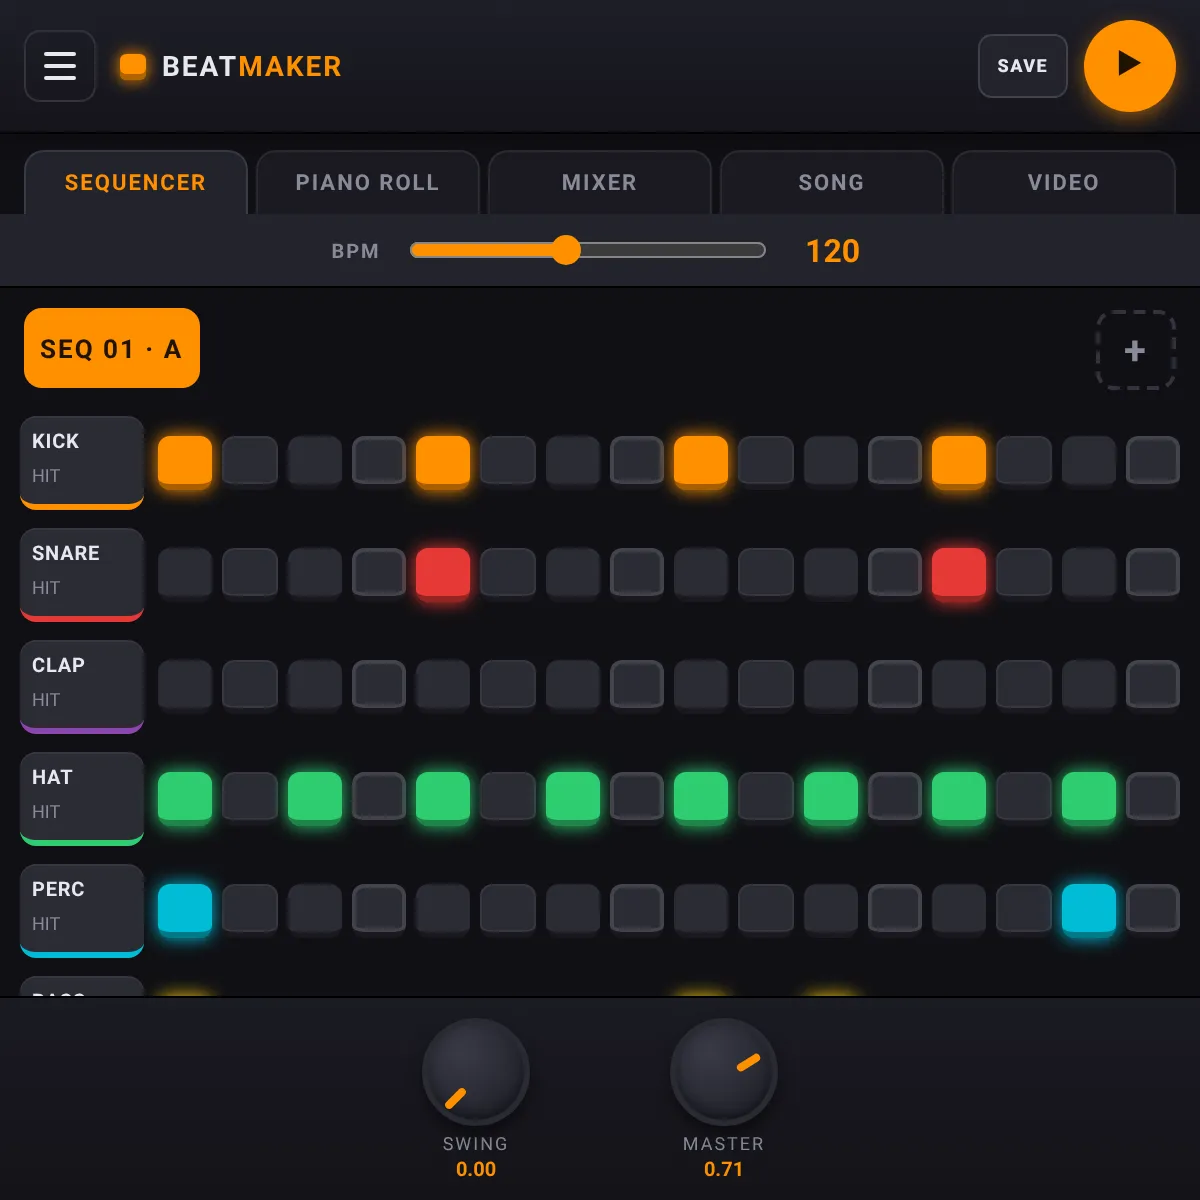Click the BPM label
Screen dimensions: 1200x1200
tap(355, 251)
